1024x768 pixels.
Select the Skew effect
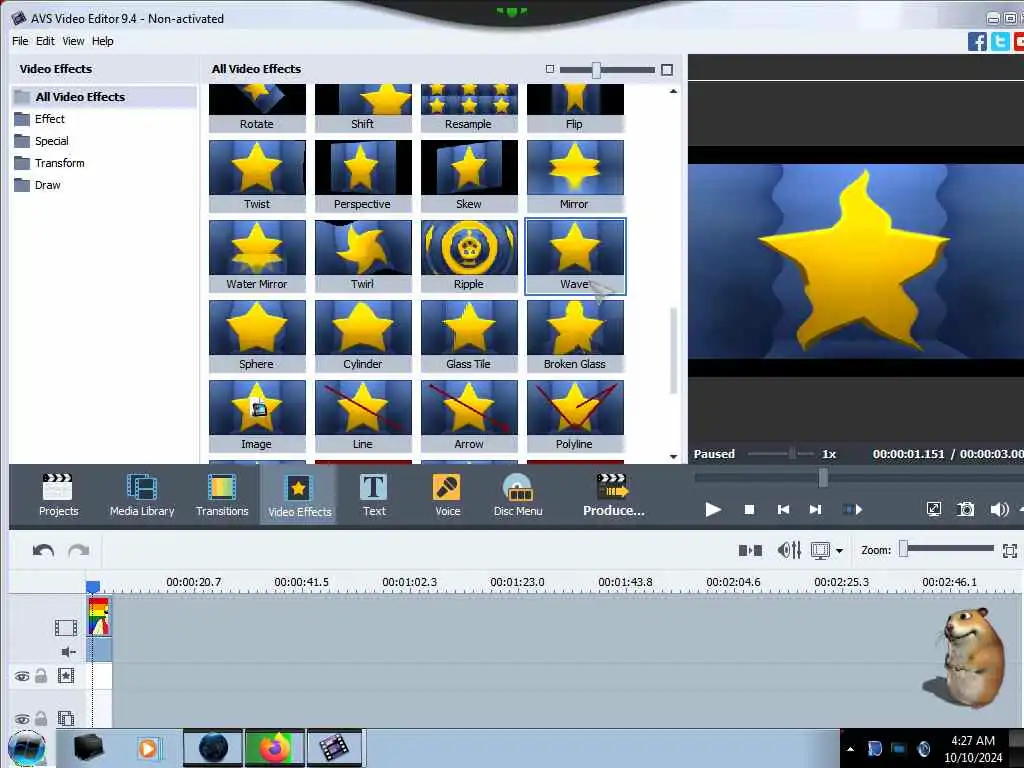point(469,176)
